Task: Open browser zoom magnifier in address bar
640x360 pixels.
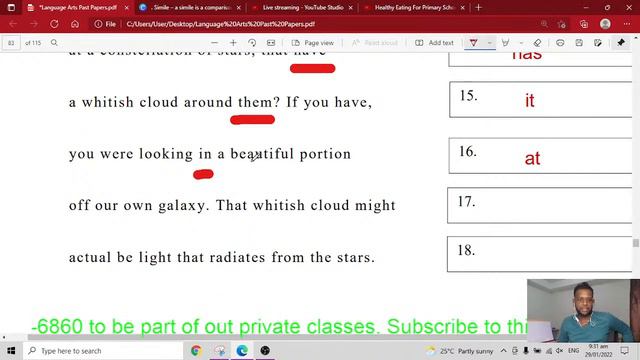Action: [544, 24]
